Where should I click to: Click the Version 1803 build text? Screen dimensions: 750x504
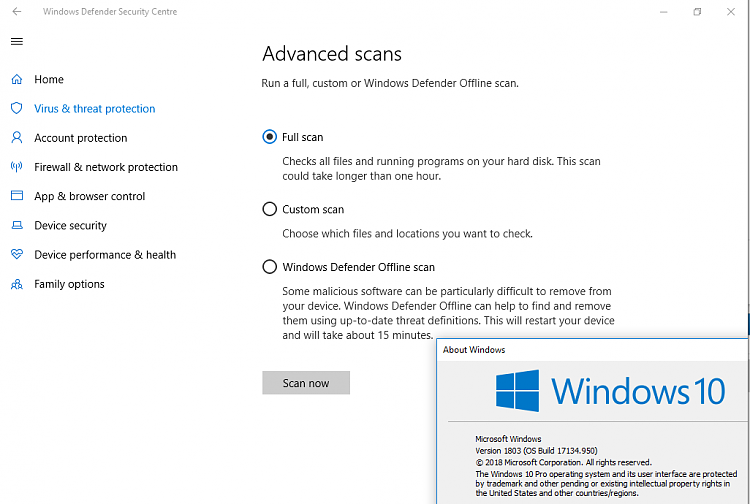tap(536, 450)
